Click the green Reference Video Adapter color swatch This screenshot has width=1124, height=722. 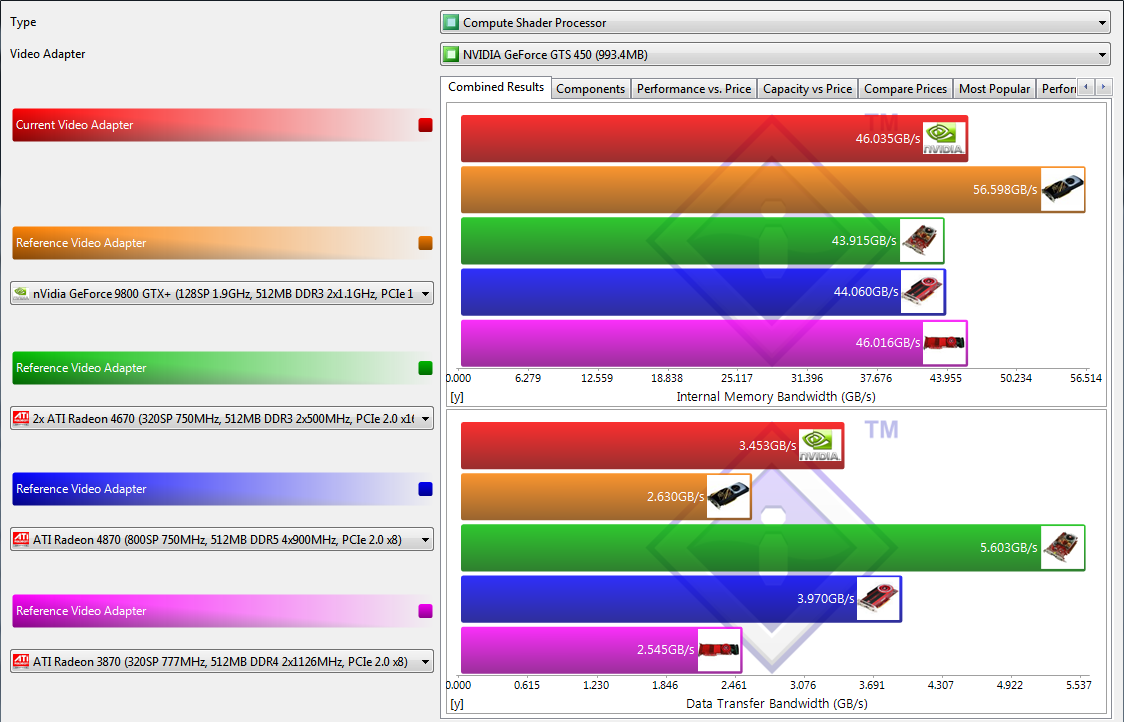point(425,368)
